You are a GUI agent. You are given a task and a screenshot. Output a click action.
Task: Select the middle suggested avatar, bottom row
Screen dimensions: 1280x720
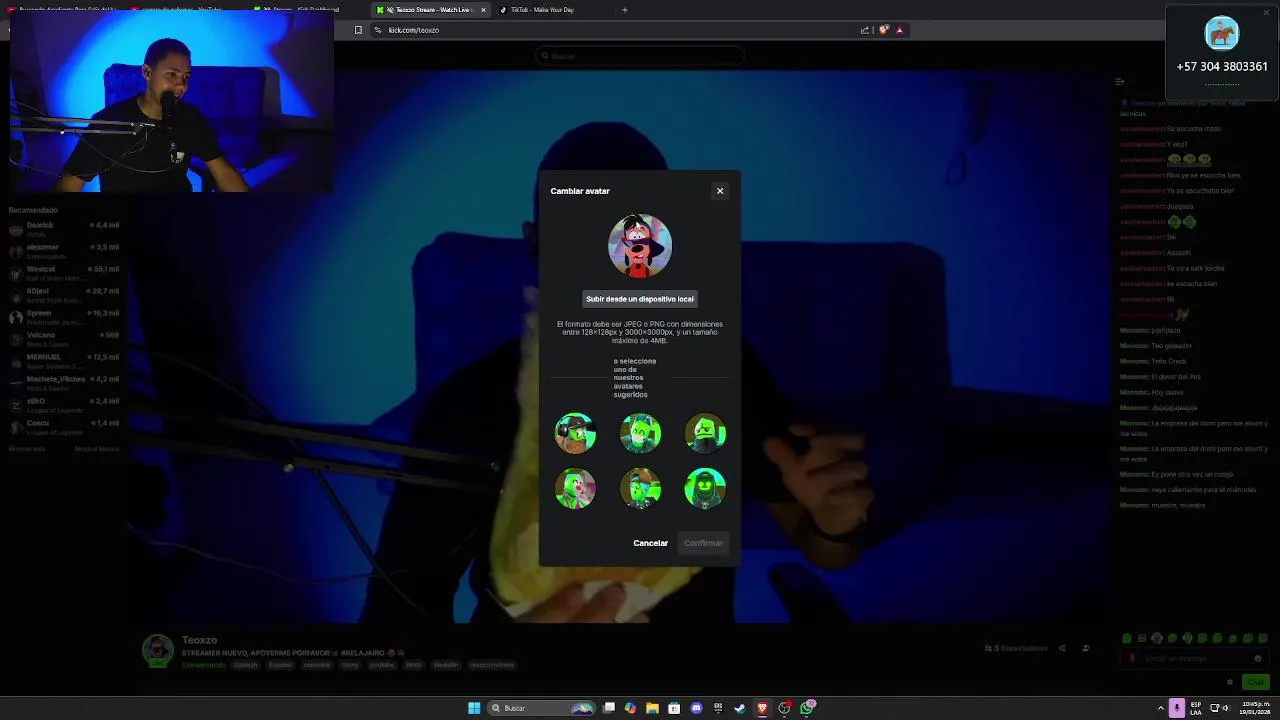click(640, 489)
